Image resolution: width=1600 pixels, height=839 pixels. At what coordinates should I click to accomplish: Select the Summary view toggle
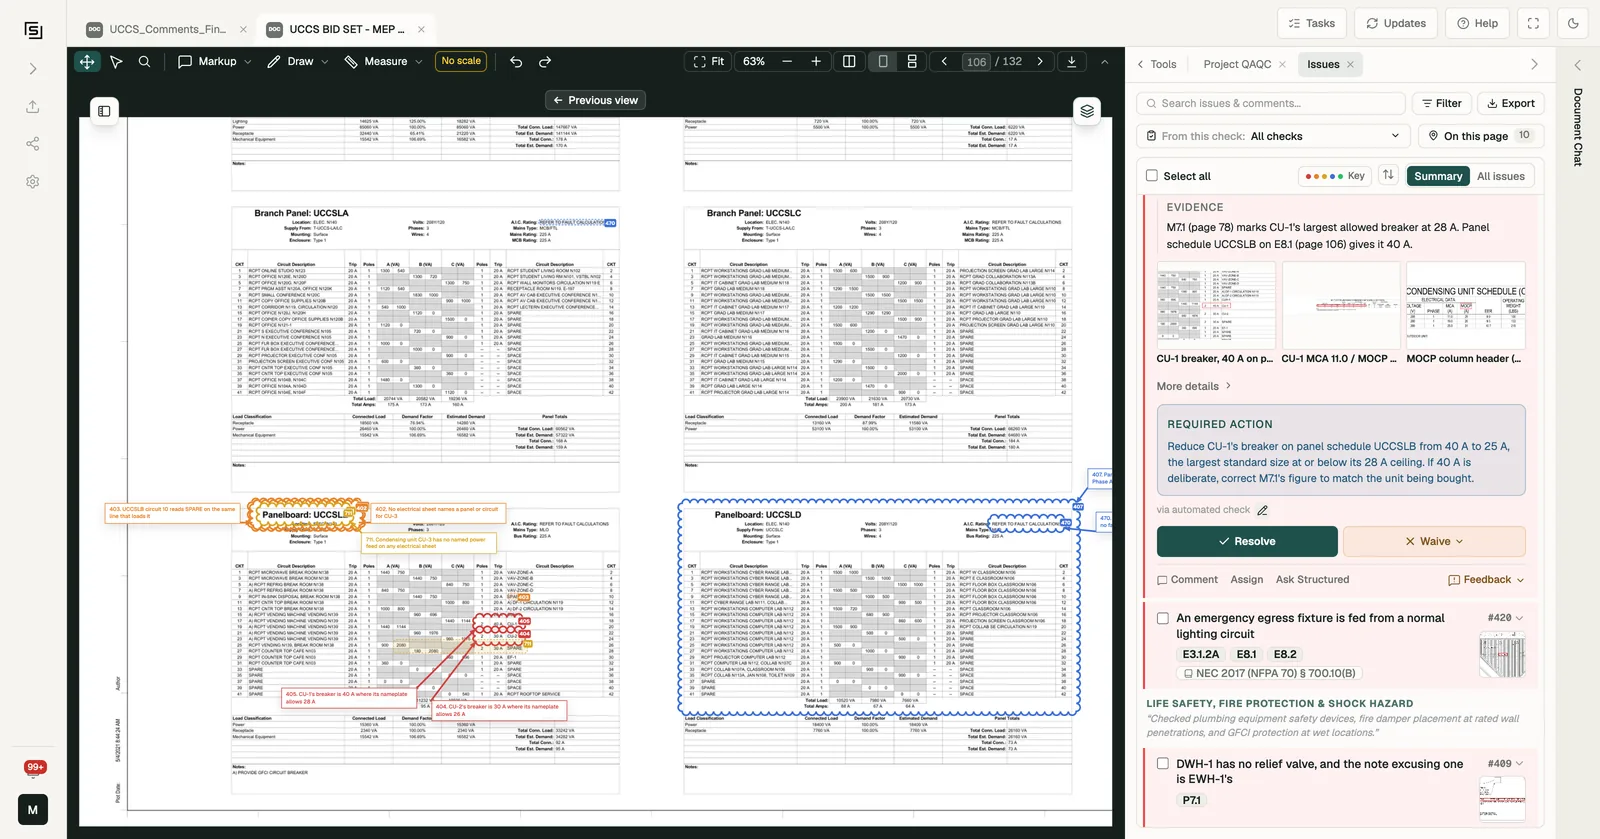pyautogui.click(x=1438, y=176)
